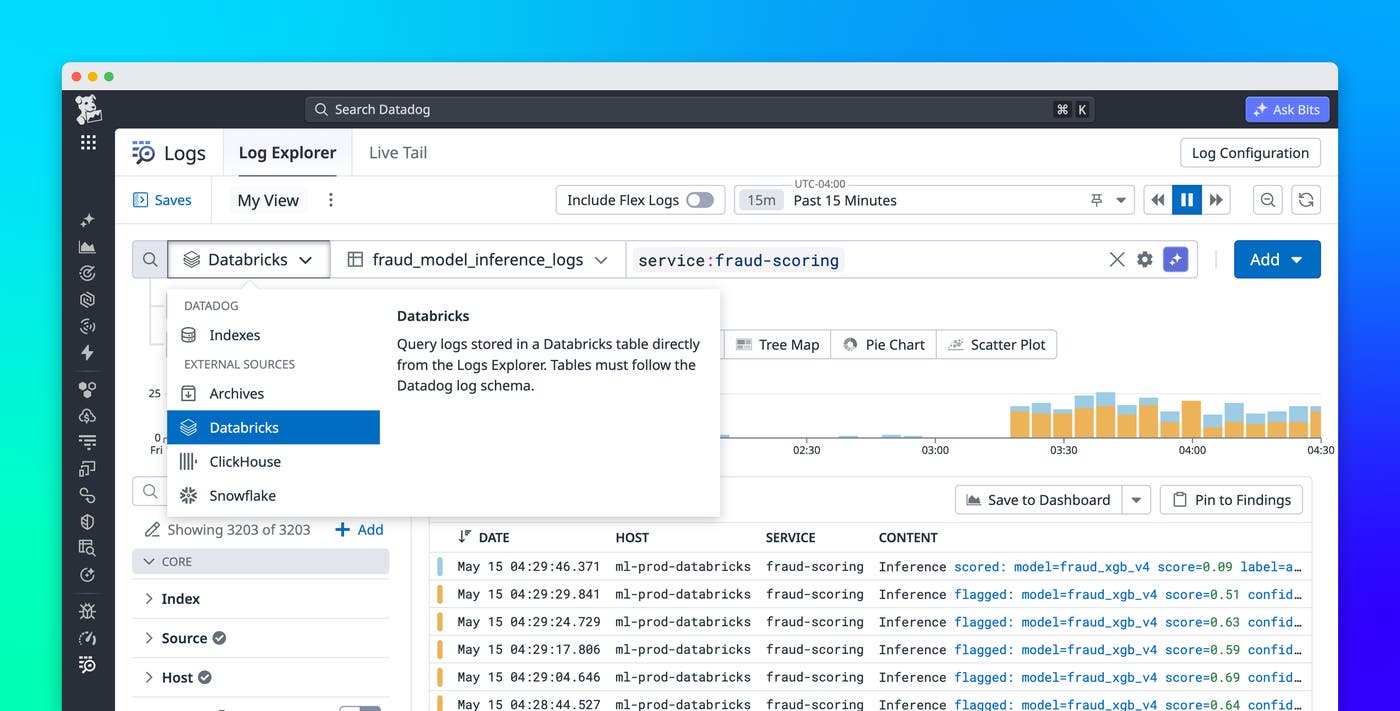Image resolution: width=1400 pixels, height=711 pixels.
Task: Open the gauge speedometer sidebar icon
Action: point(88,638)
